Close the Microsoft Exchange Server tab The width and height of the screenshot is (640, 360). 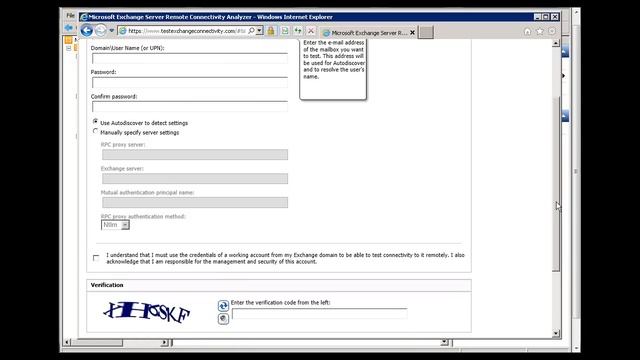[x=412, y=33]
